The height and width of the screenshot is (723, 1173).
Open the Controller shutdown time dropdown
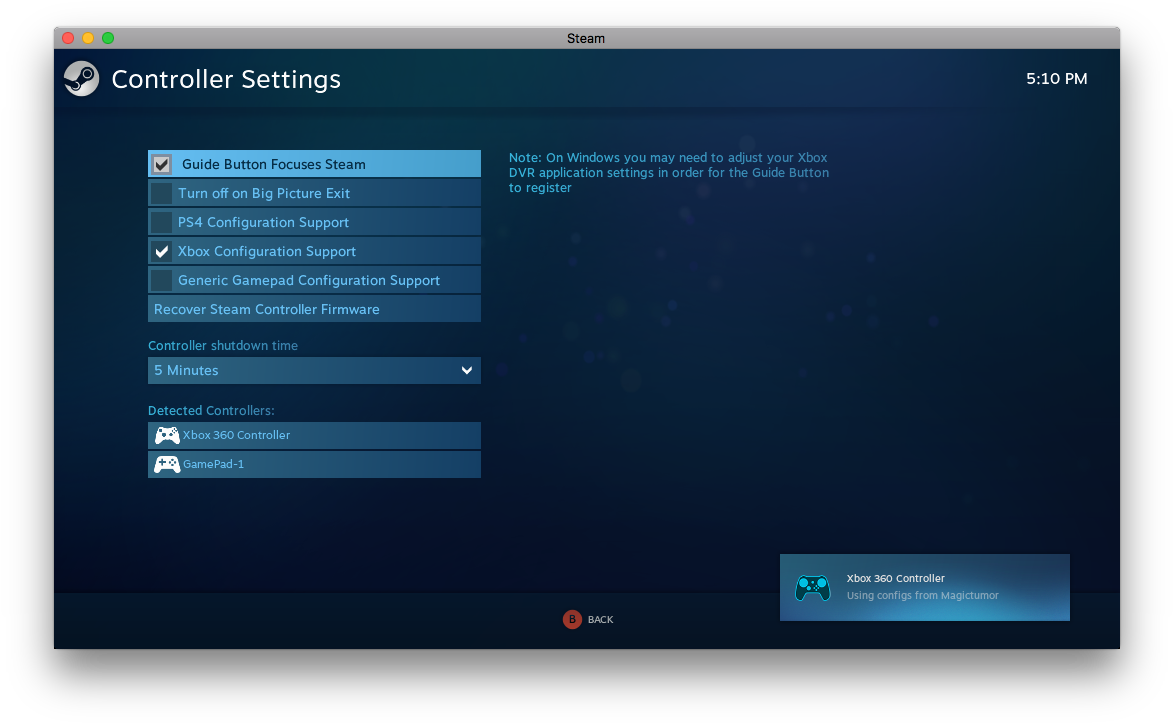tap(314, 370)
